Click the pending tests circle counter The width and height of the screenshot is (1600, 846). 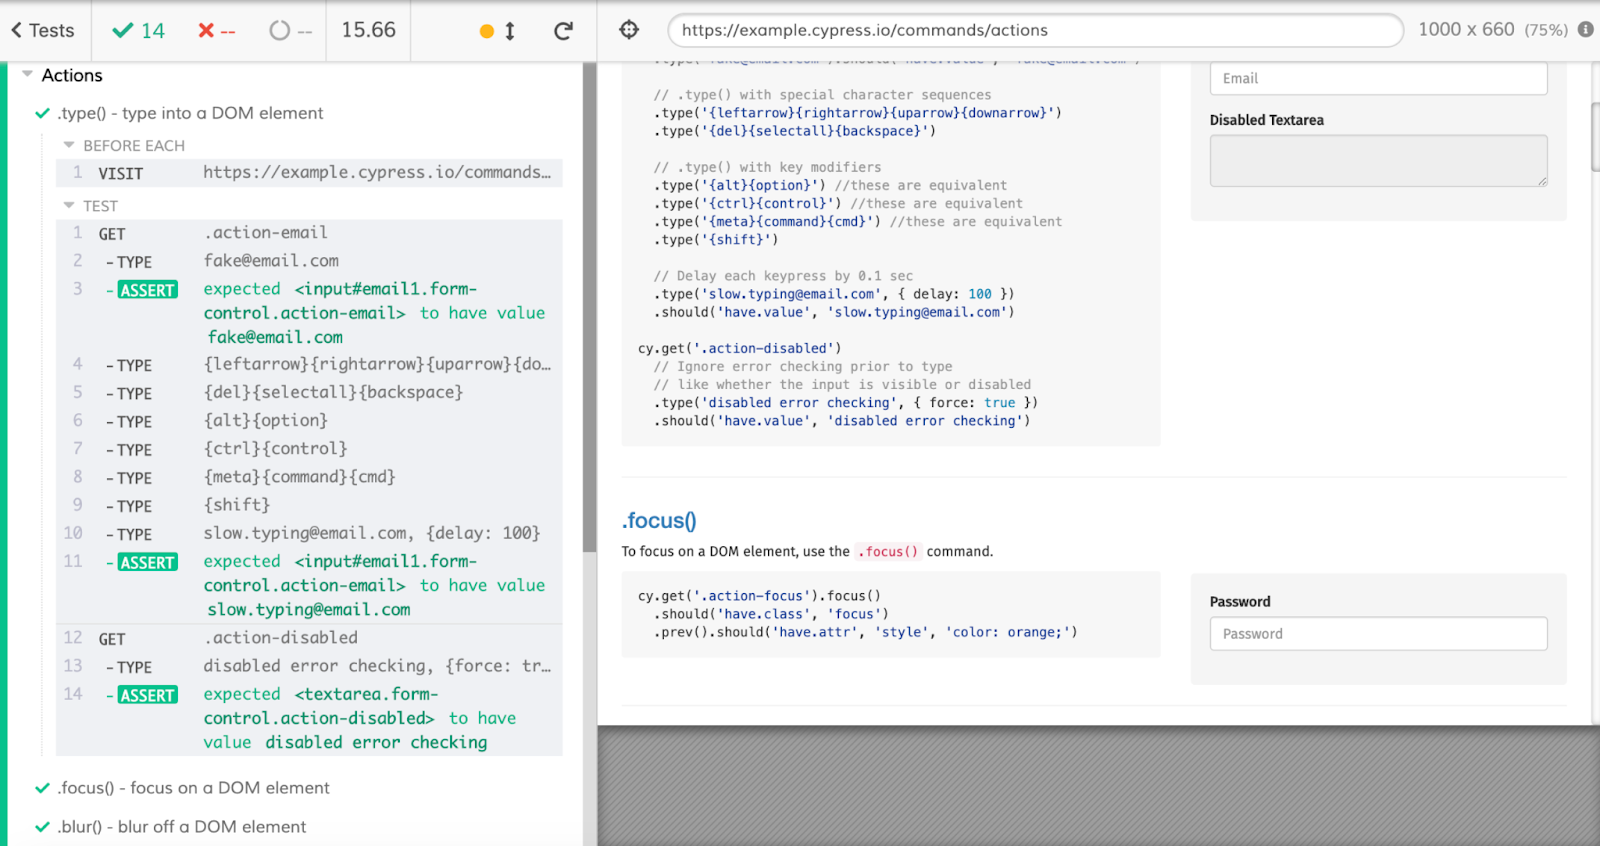click(290, 31)
